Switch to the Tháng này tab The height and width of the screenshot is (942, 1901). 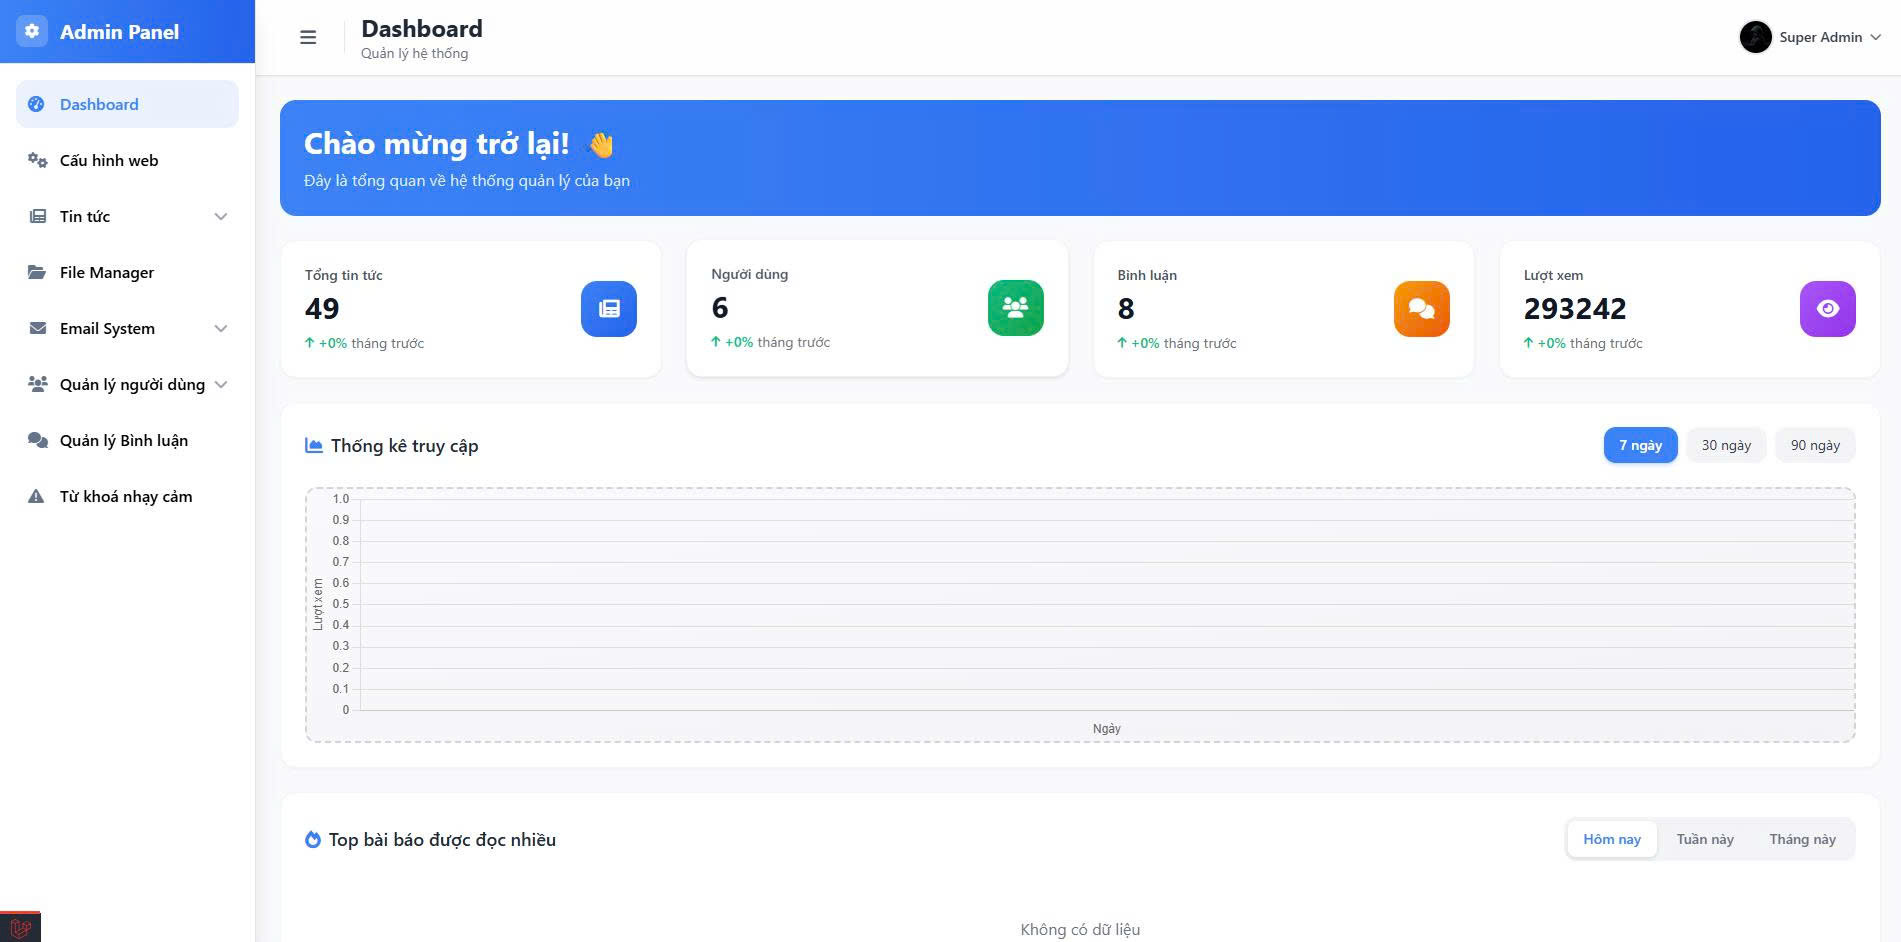[x=1802, y=839]
